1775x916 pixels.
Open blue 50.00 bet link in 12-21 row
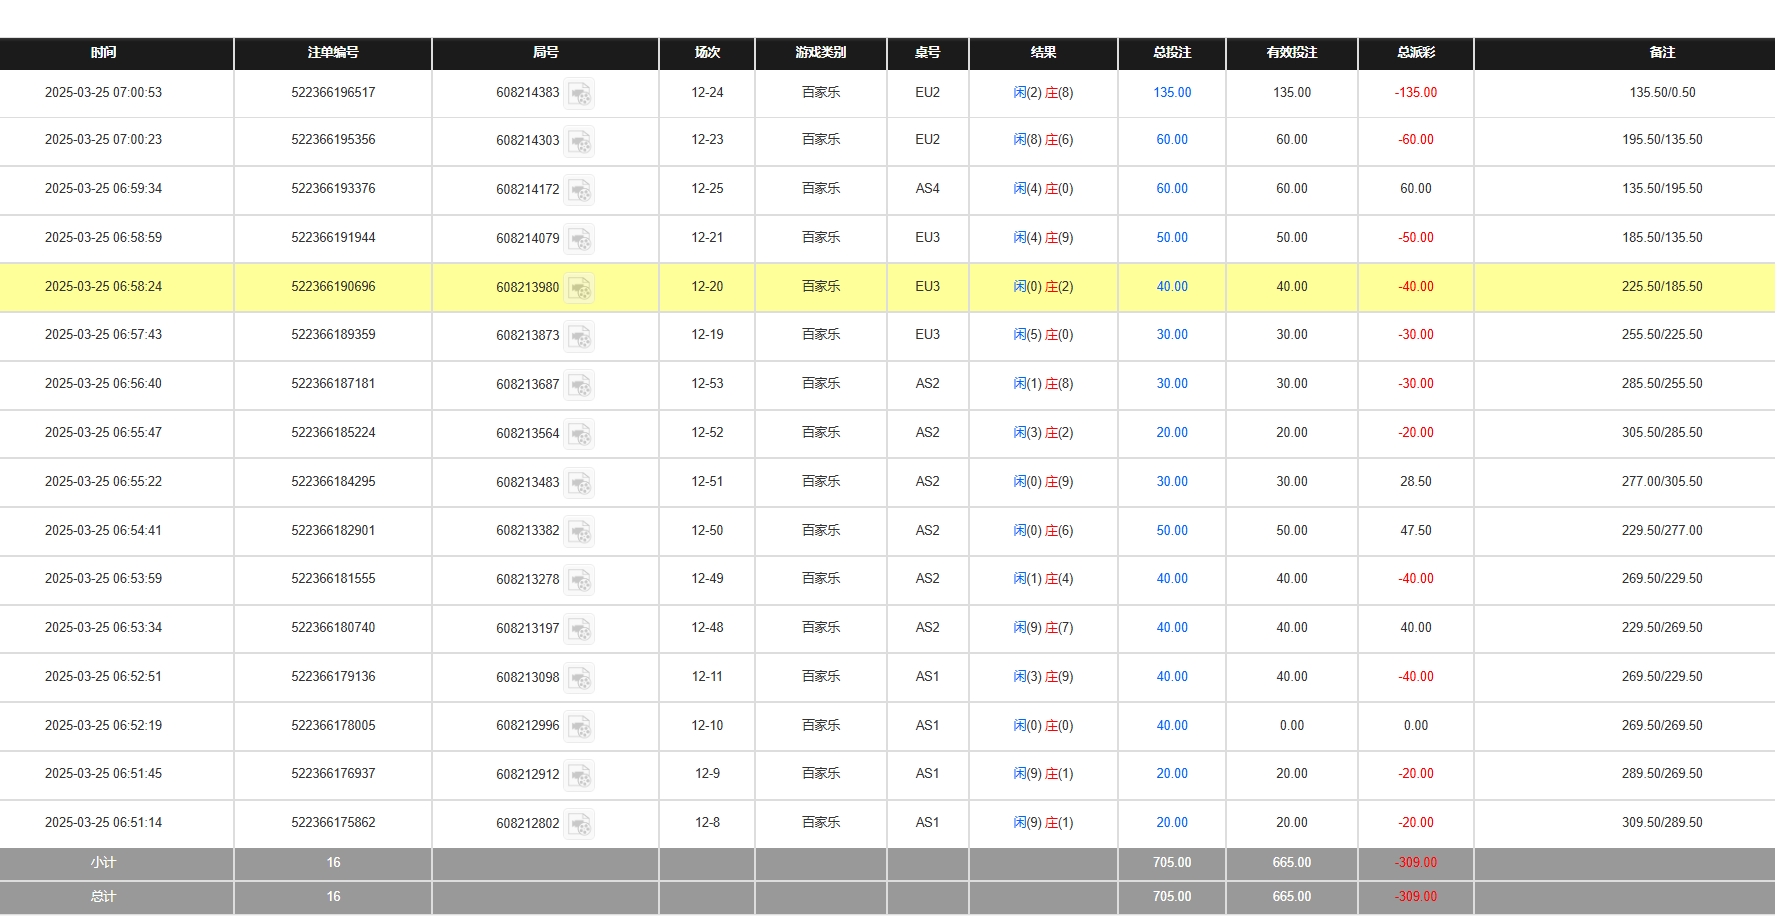pos(1172,238)
